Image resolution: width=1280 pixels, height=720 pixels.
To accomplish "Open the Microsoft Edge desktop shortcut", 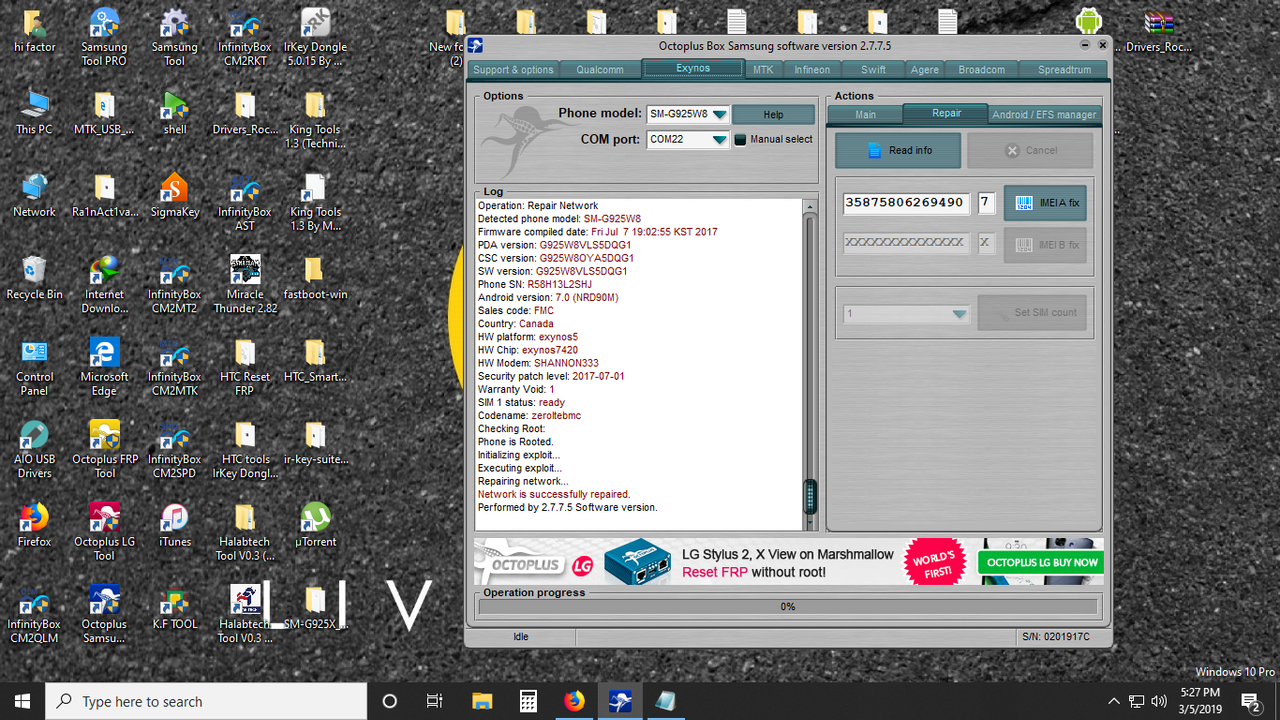I will [x=104, y=367].
